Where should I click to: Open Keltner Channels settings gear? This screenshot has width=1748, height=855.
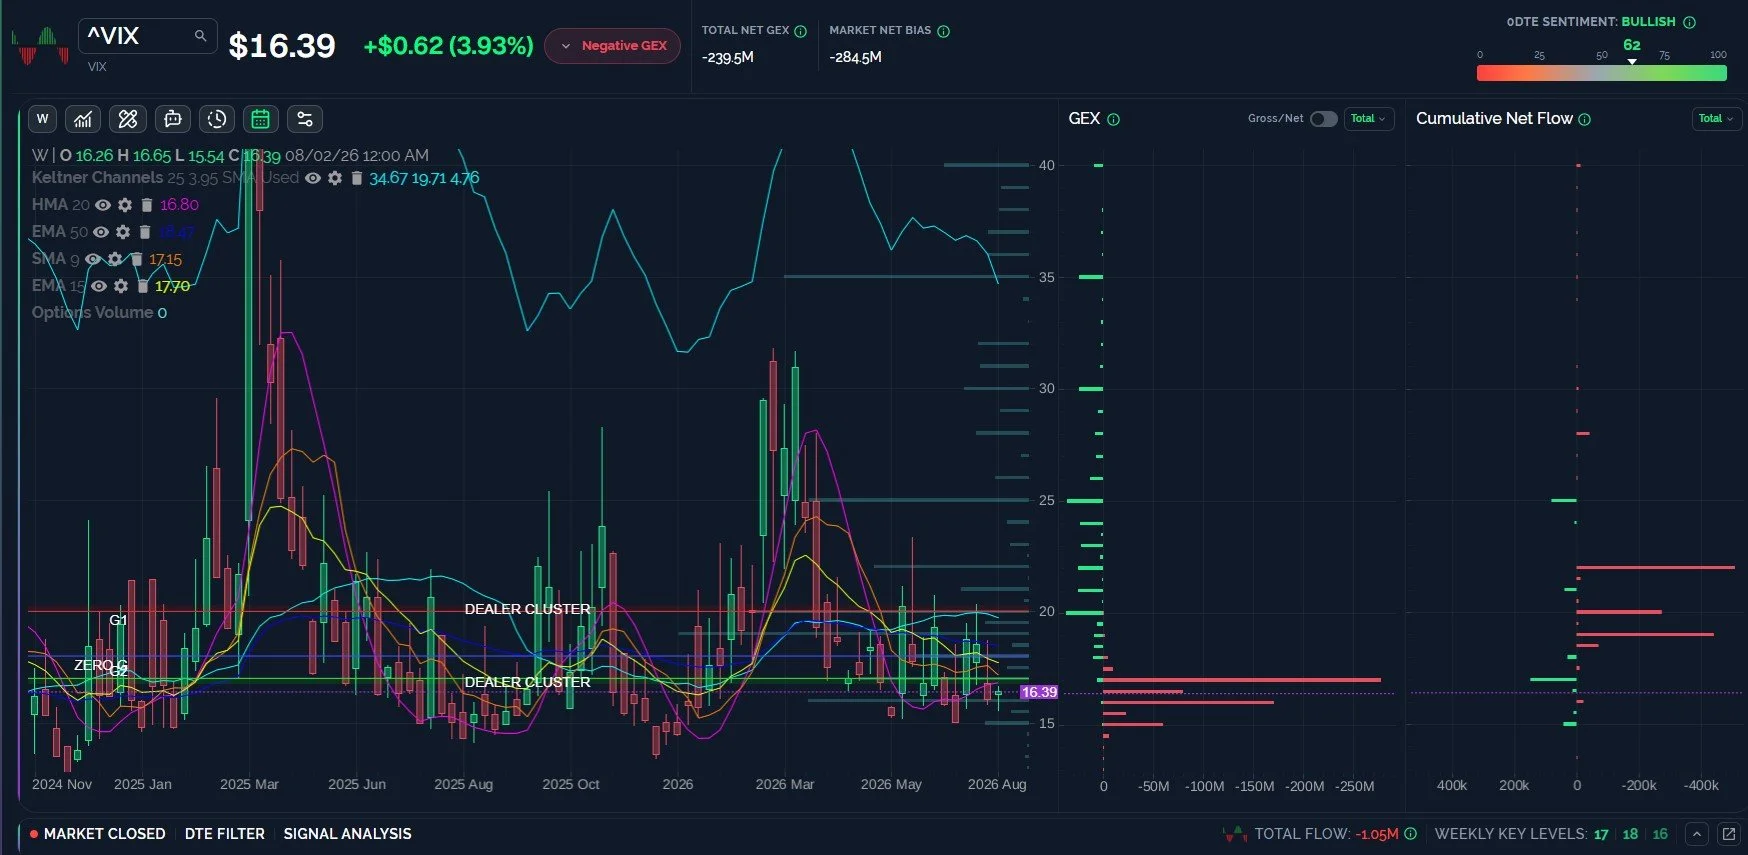[x=335, y=178]
